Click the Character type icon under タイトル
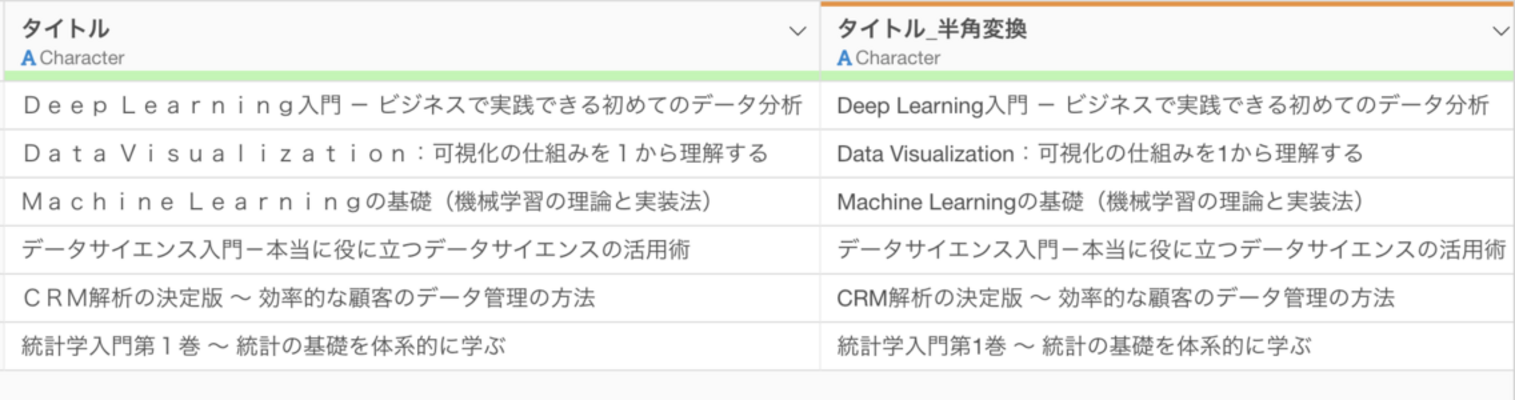1515x400 pixels. click(x=28, y=58)
